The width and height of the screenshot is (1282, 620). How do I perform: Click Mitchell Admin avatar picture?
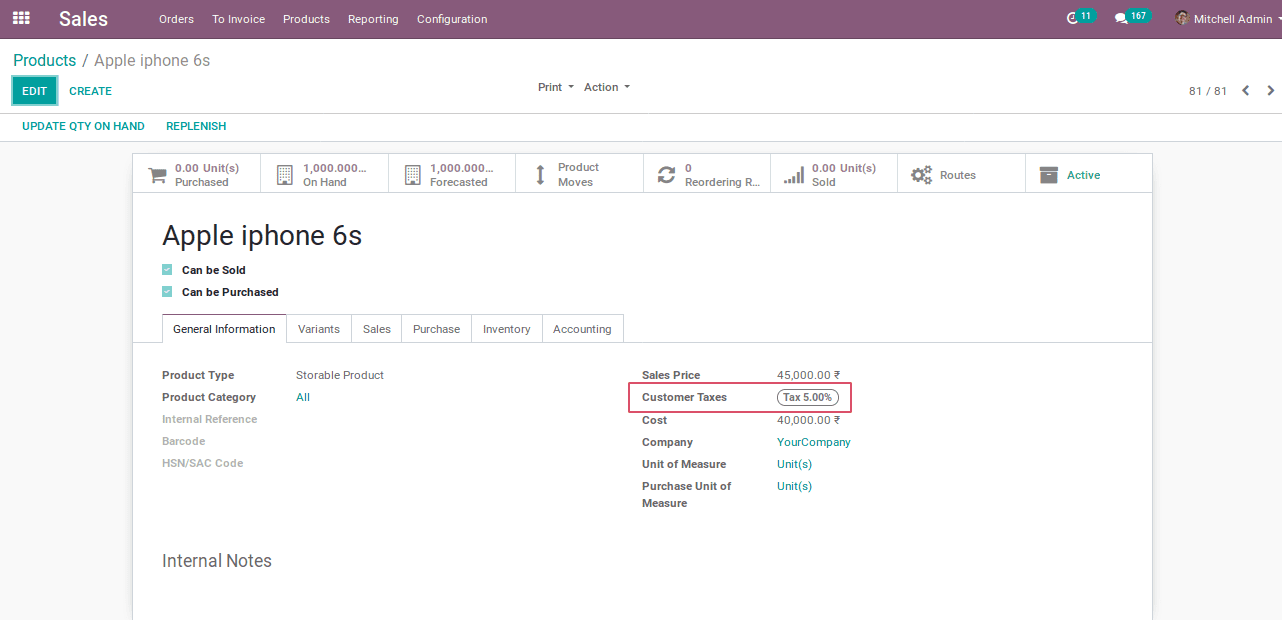[1182, 18]
